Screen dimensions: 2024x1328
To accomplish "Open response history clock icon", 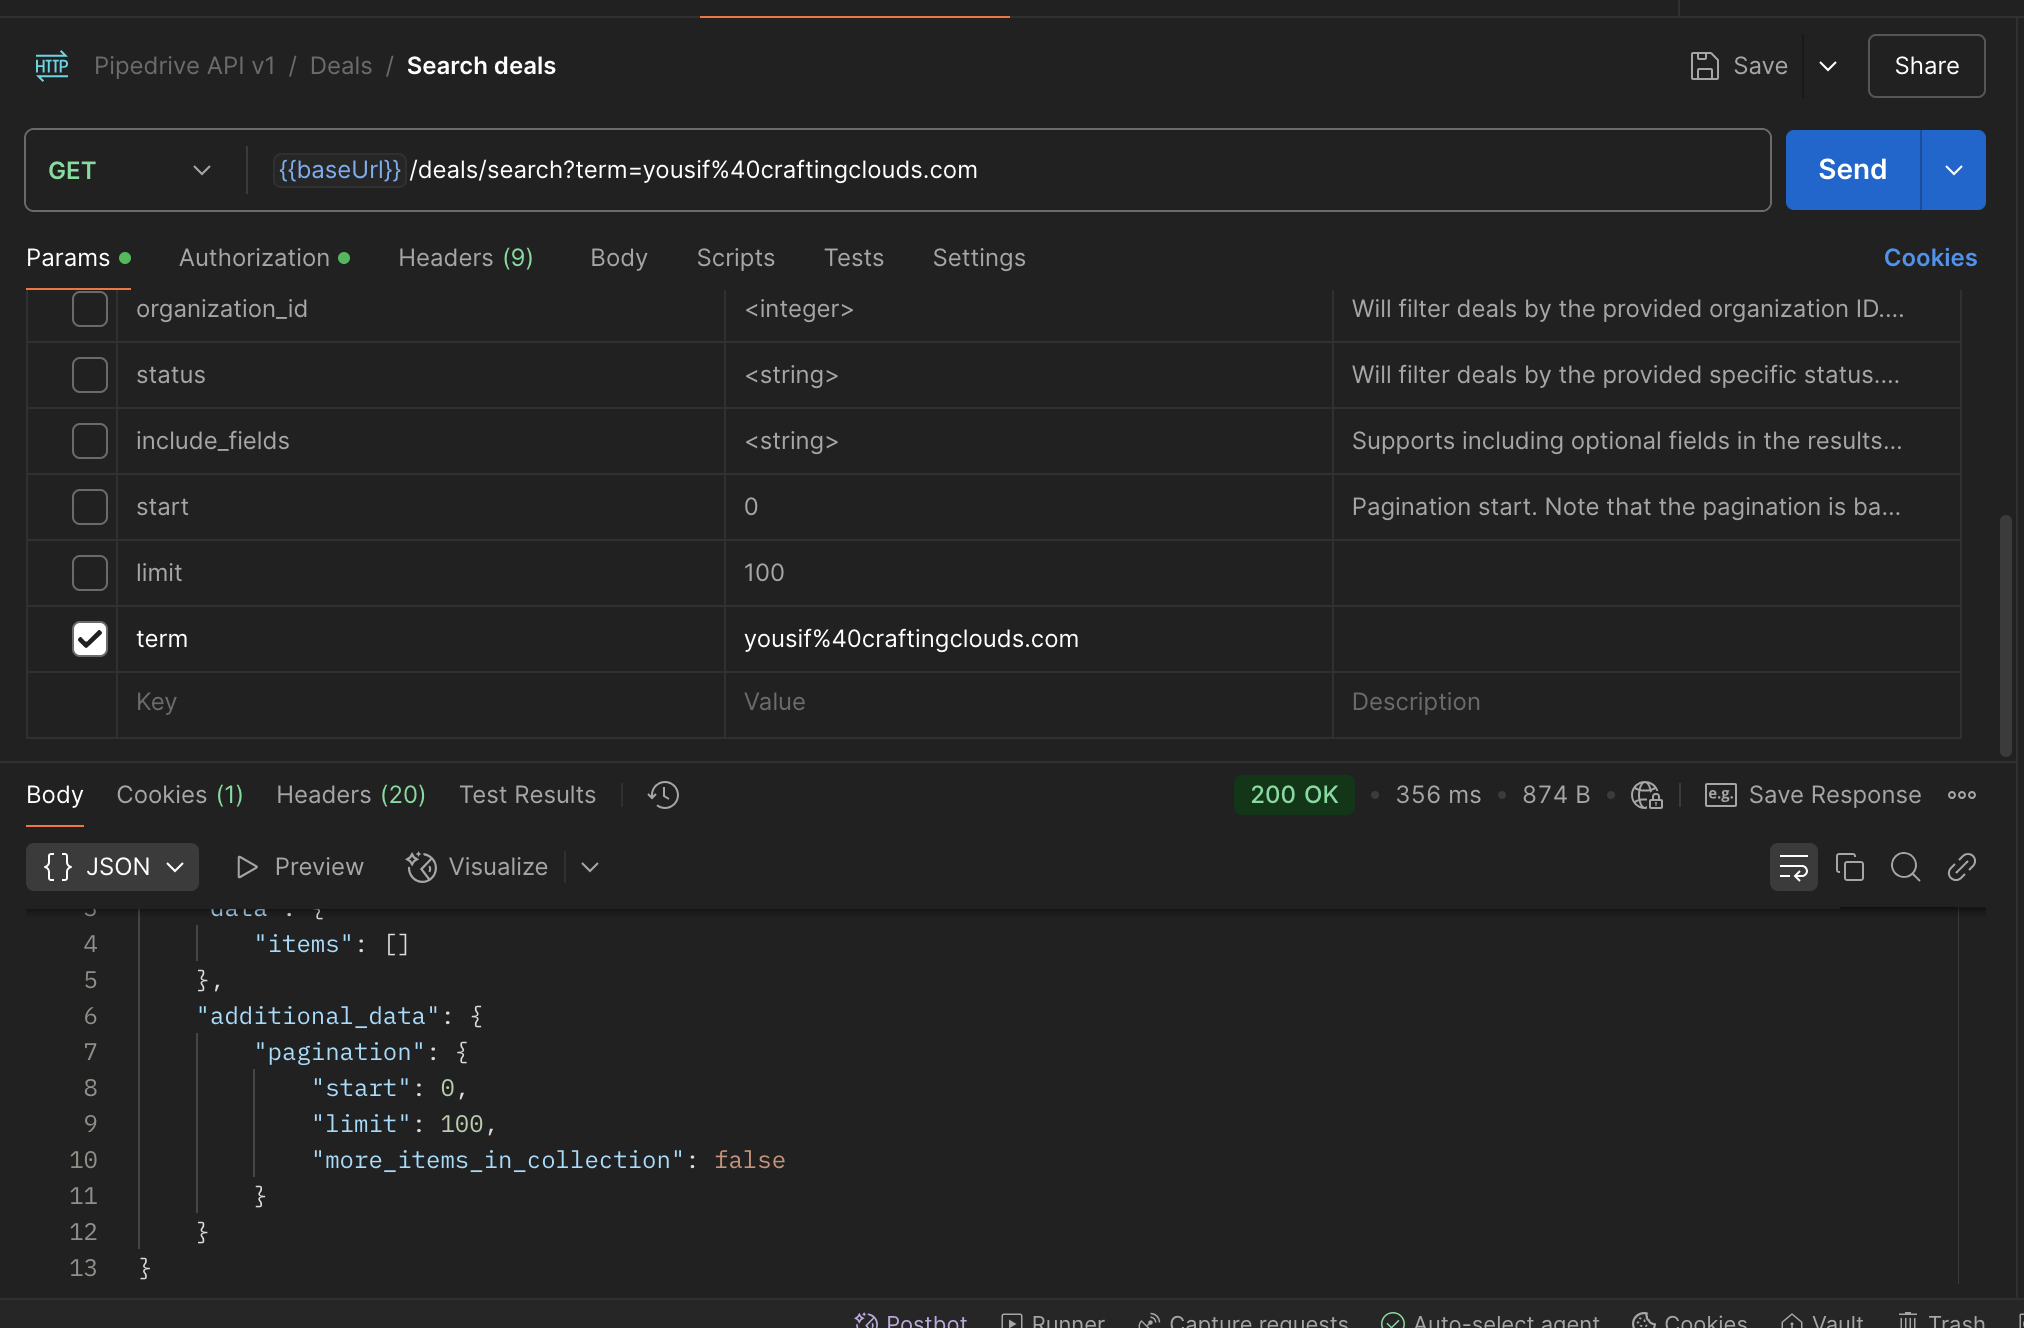I will [663, 795].
